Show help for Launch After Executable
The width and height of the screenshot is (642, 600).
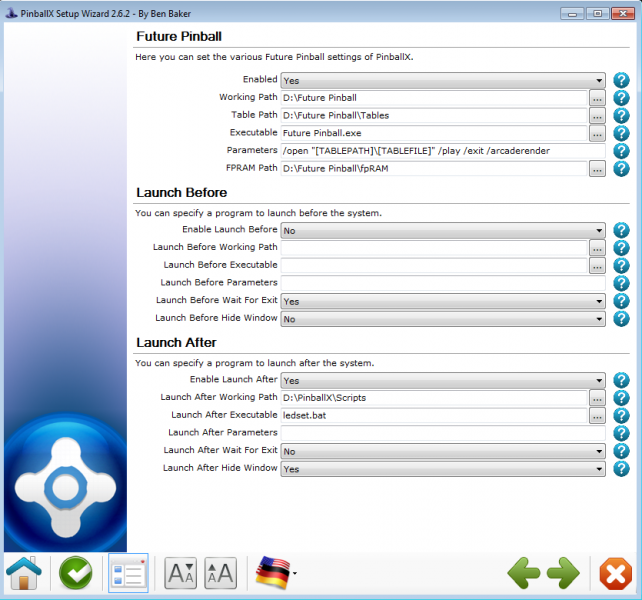pos(621,415)
